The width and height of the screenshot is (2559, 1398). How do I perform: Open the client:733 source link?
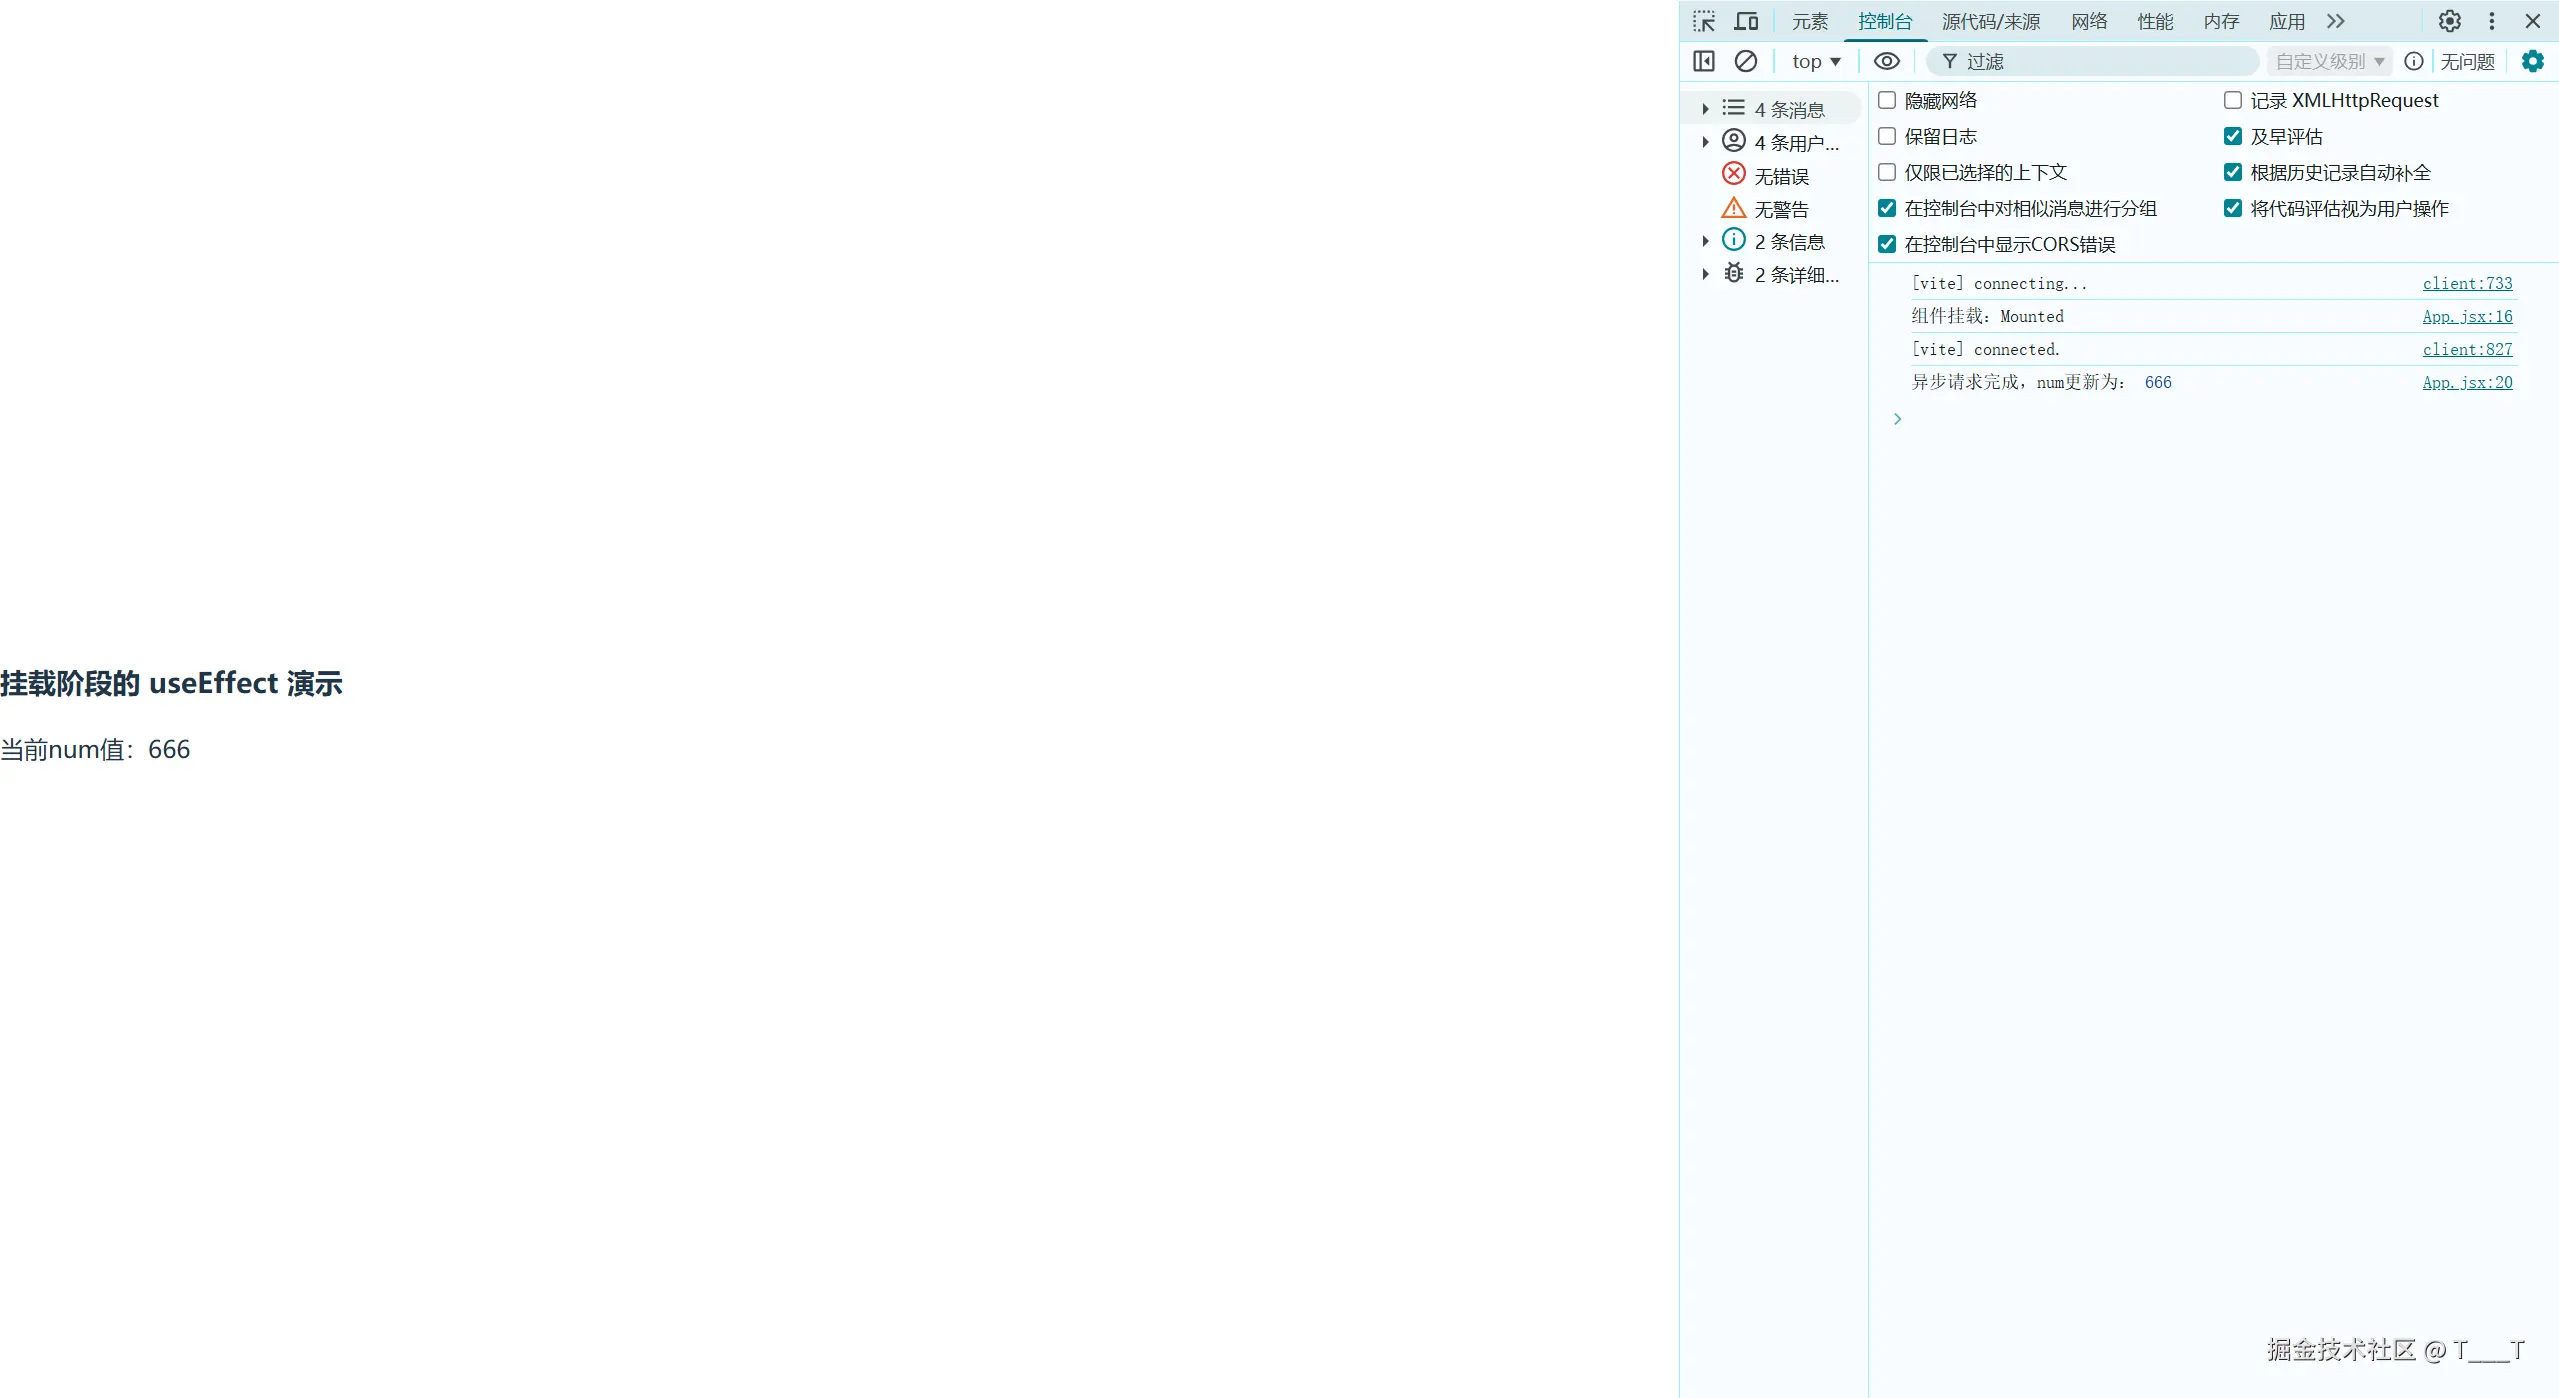pyautogui.click(x=2466, y=283)
